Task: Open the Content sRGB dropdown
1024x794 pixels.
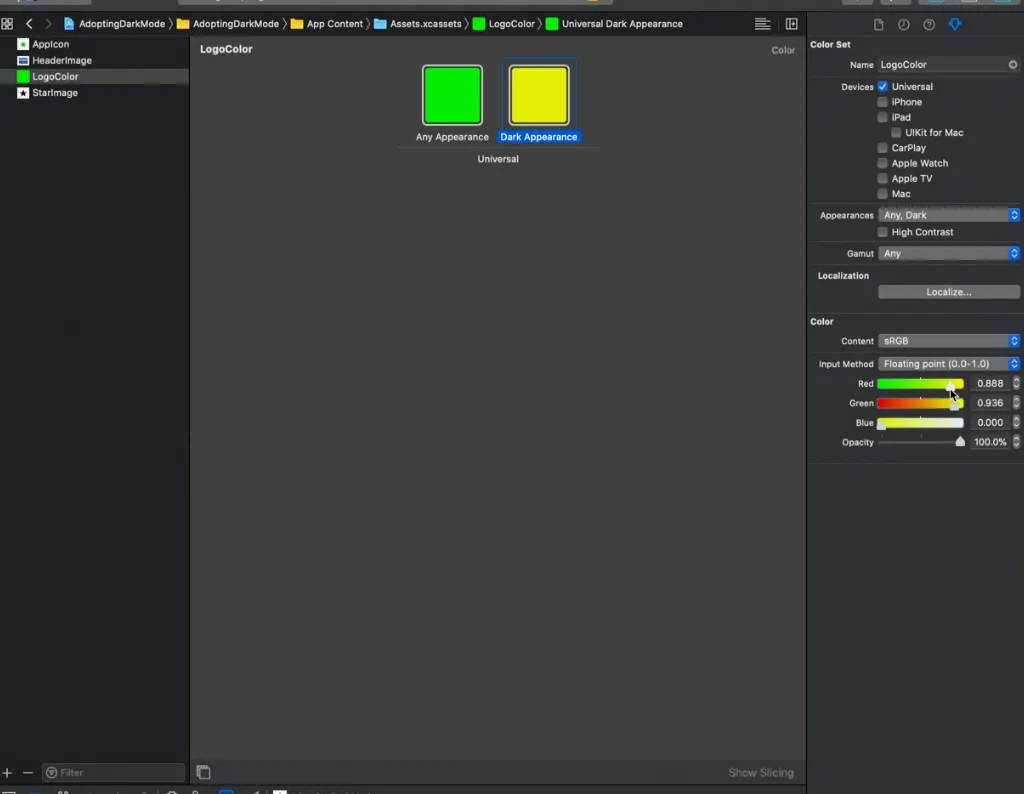Action: (x=948, y=341)
